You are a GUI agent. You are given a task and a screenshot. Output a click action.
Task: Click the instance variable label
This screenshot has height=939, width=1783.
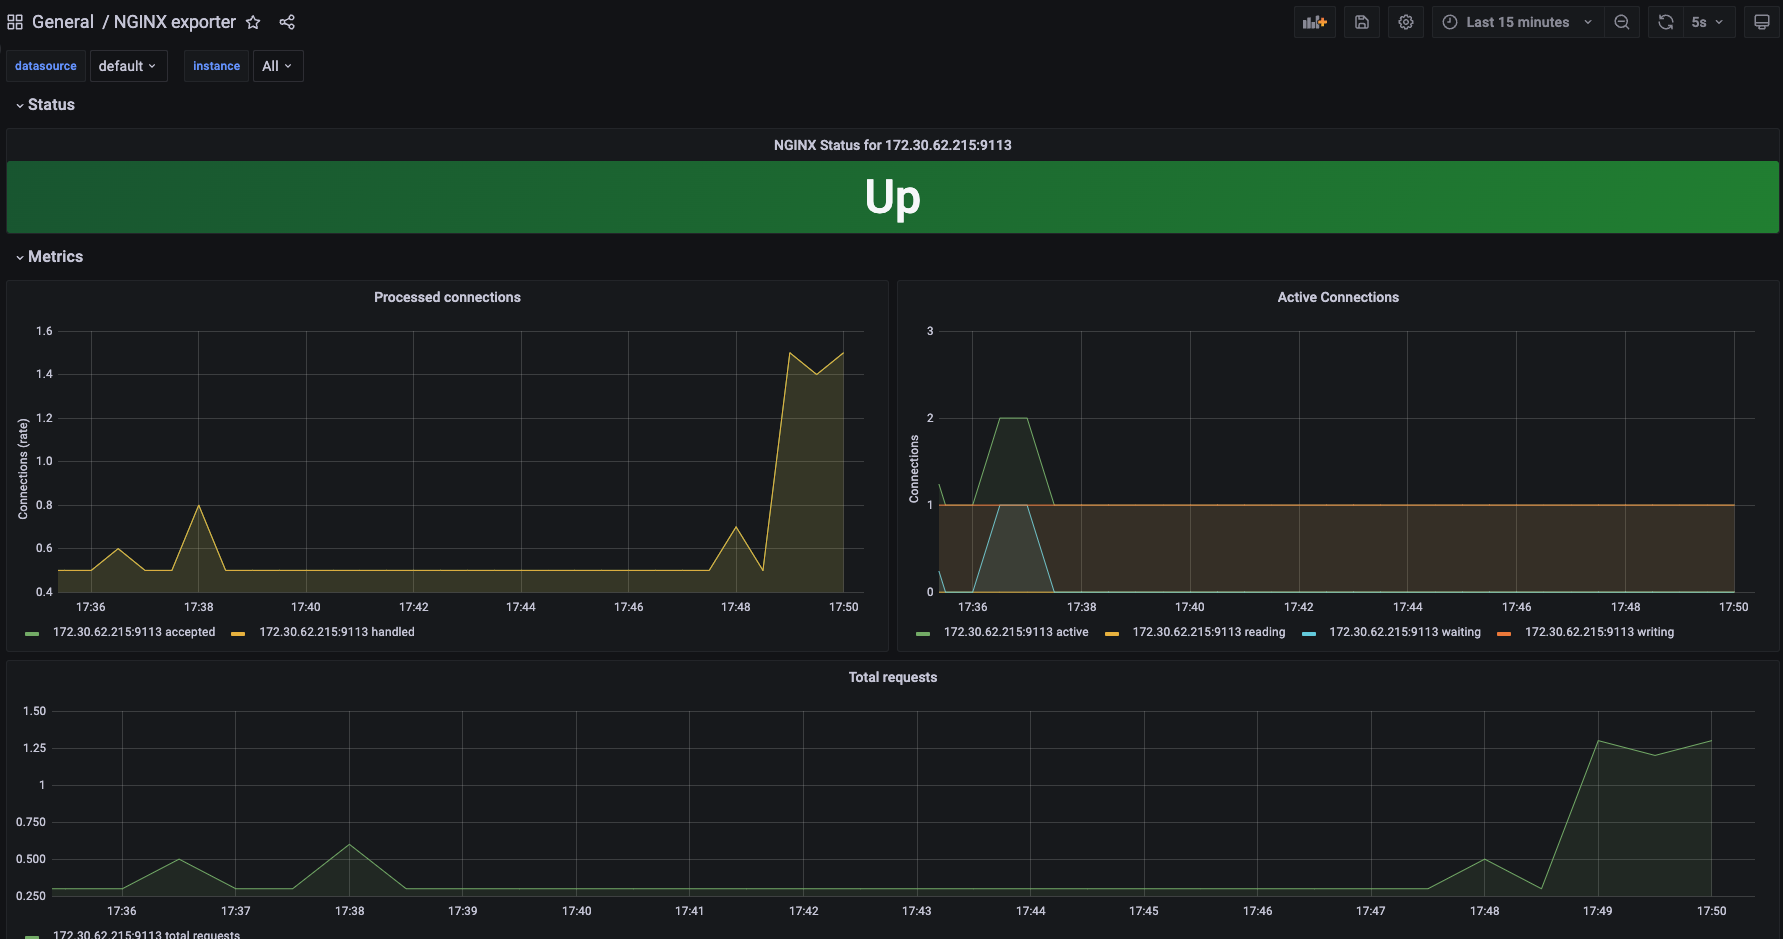click(x=216, y=66)
